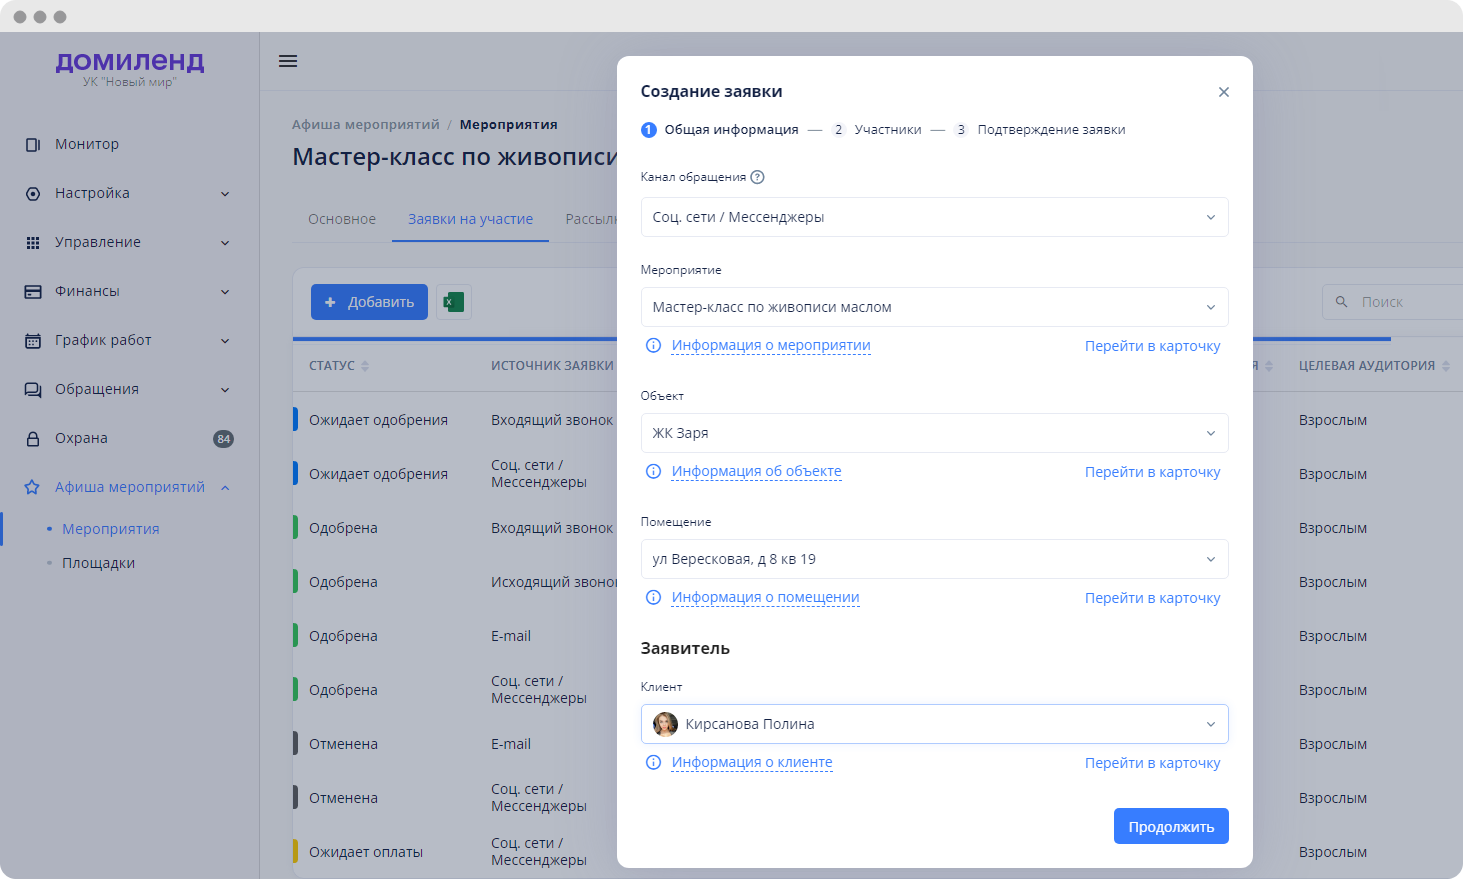Click Кирсанова Полина avatar thumbnail
Screen dimensions: 1463x879
pyautogui.click(x=665, y=724)
